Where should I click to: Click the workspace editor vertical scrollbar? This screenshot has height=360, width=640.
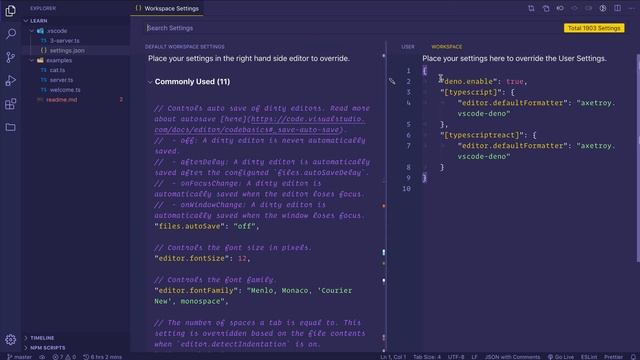coord(638,158)
